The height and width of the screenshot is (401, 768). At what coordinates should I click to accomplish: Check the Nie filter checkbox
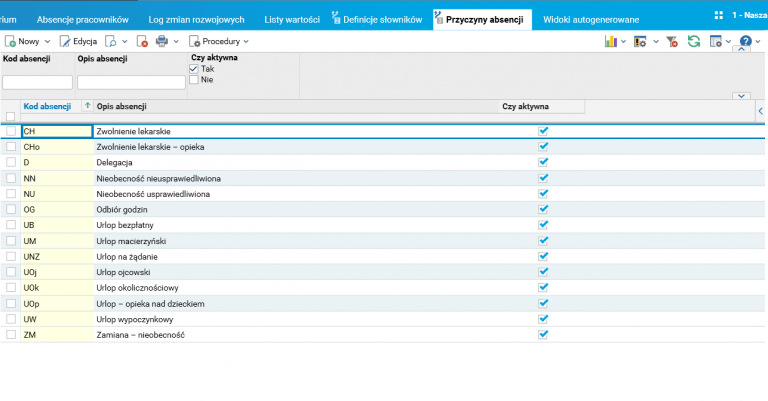194,80
